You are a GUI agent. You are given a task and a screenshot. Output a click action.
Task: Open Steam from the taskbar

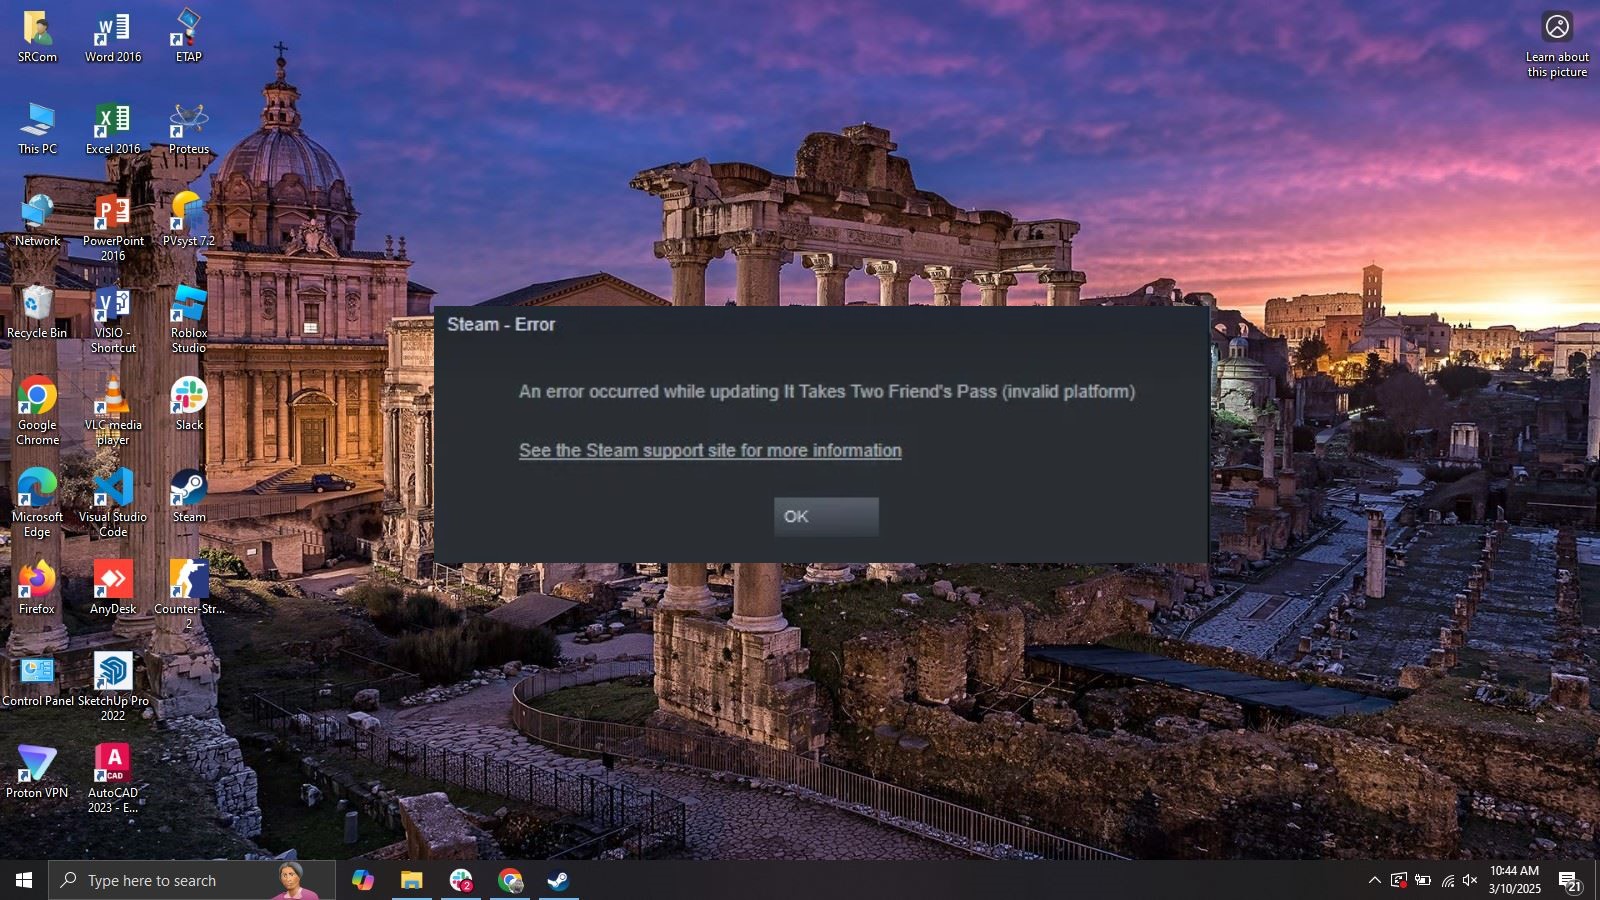[x=558, y=881]
